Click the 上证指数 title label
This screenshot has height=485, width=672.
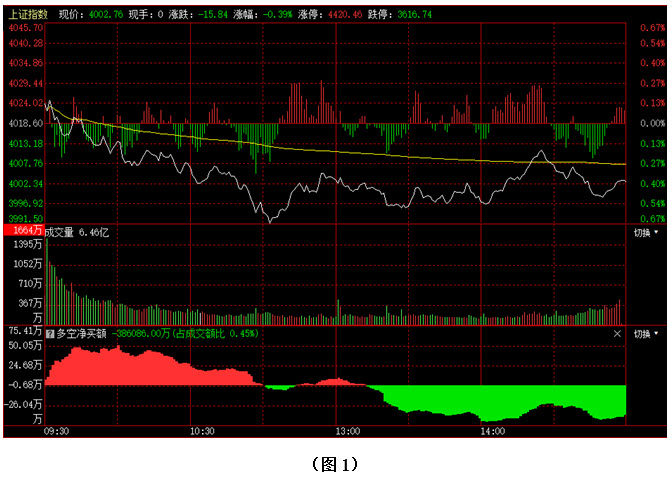click(27, 15)
